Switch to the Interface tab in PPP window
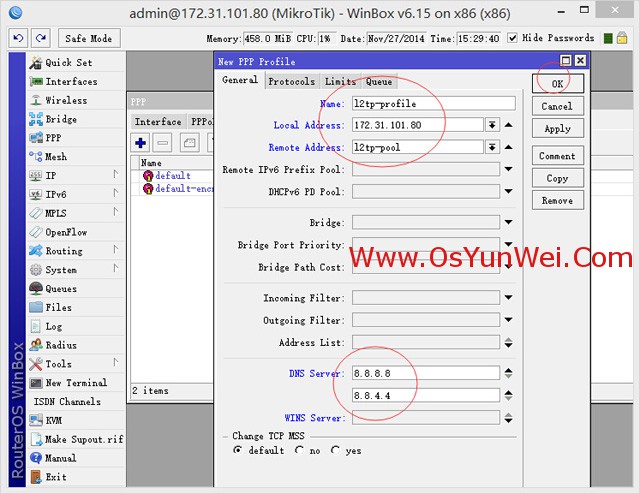 click(158, 122)
